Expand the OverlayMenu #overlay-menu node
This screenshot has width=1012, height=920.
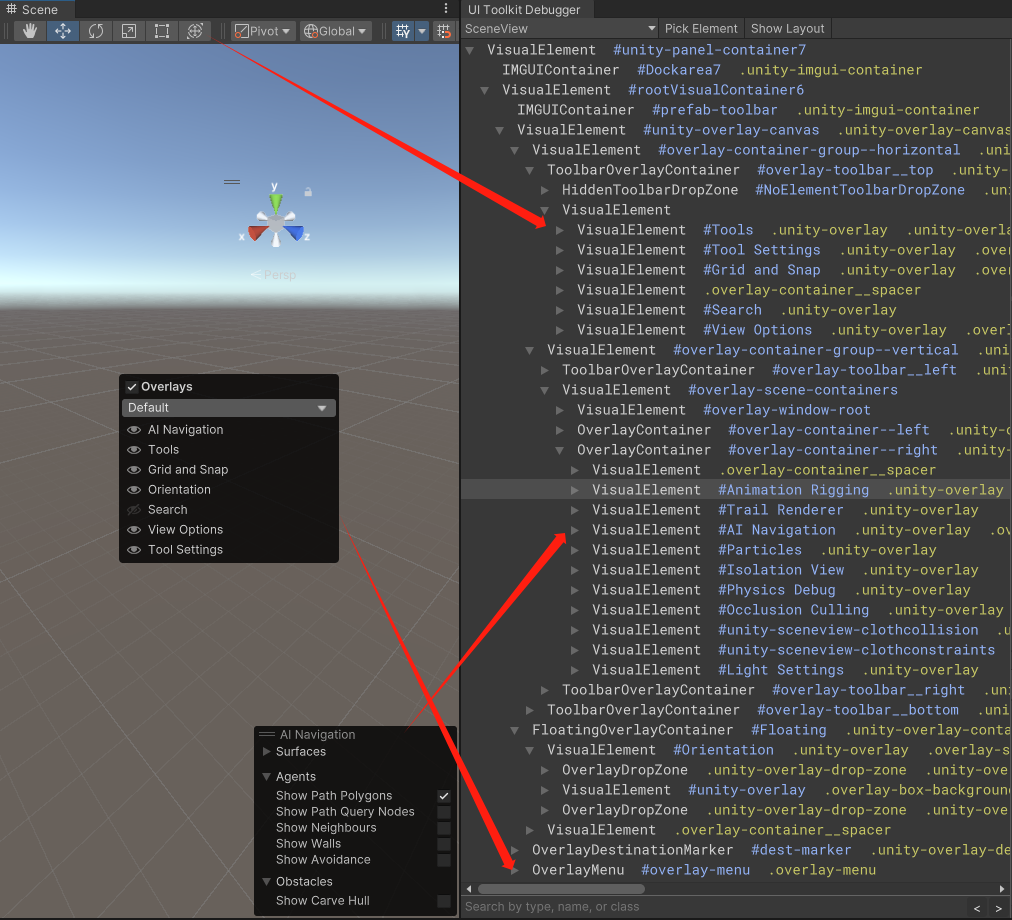tap(515, 870)
